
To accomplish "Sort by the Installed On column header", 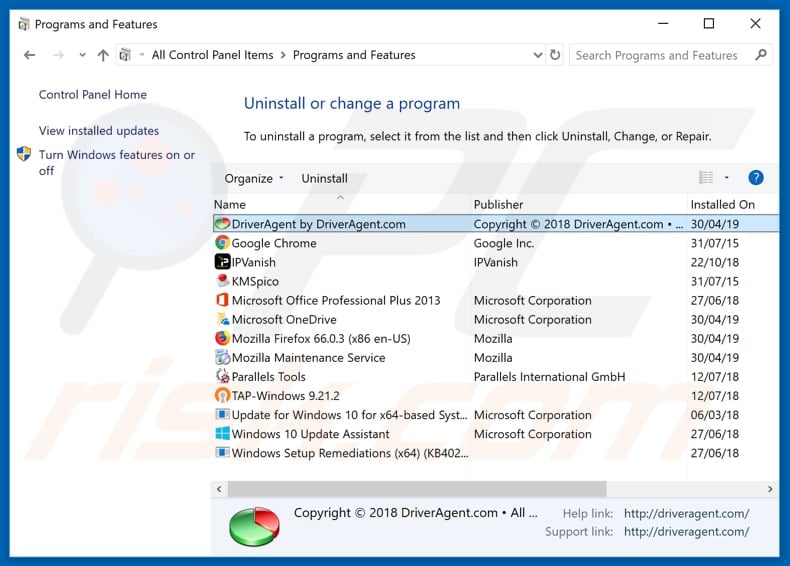I will [733, 204].
